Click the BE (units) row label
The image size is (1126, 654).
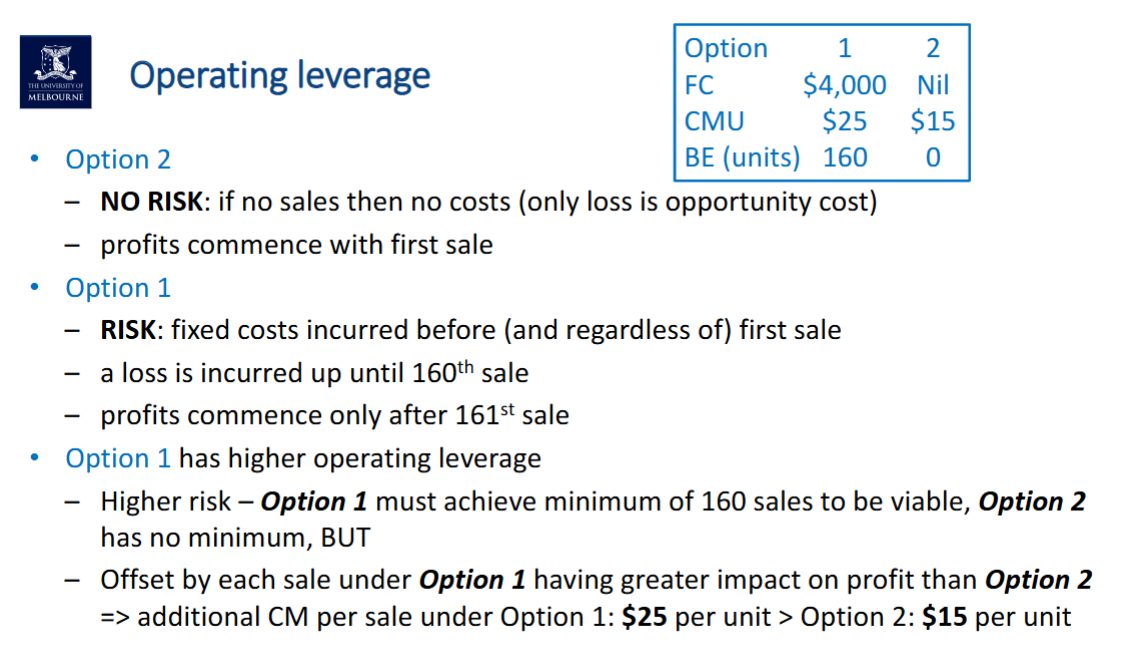point(742,157)
